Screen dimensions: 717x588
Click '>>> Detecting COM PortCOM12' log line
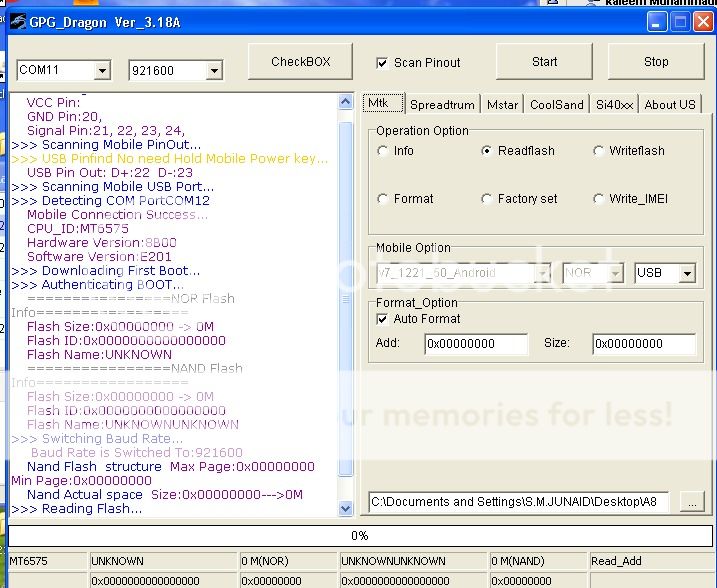[111, 201]
